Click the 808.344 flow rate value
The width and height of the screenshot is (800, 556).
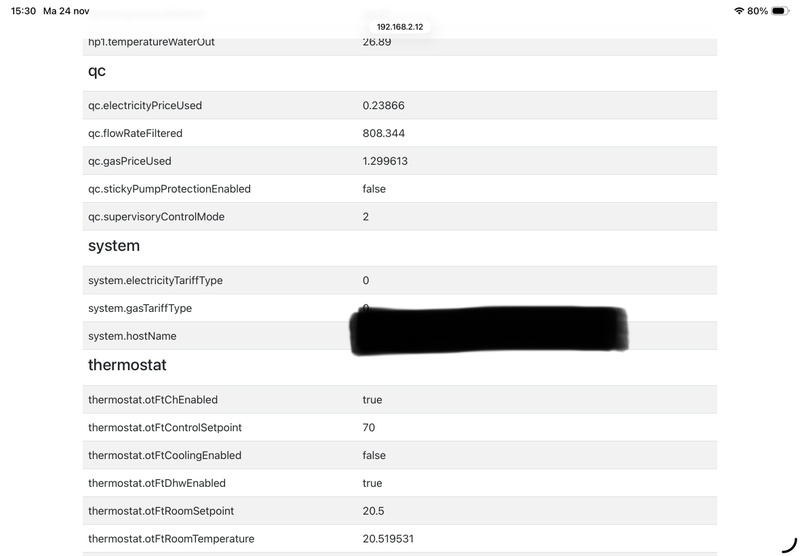[x=383, y=133]
